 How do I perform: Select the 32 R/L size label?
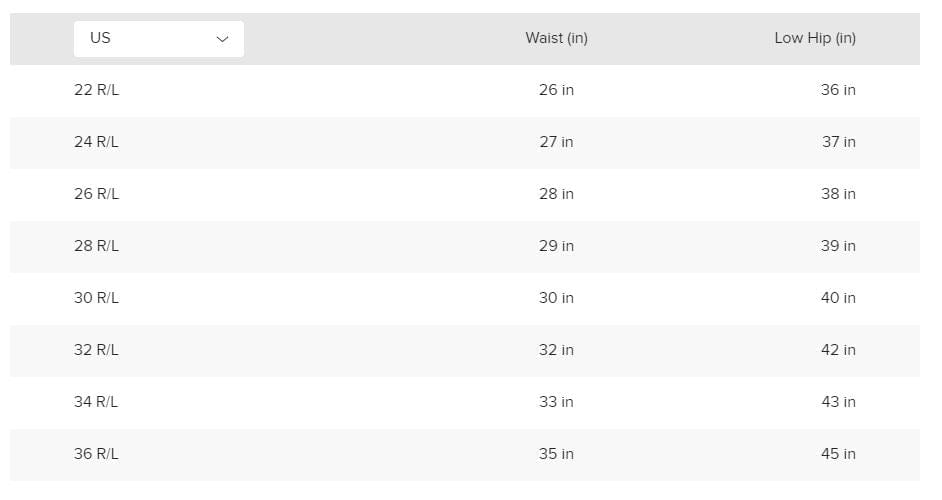(96, 350)
